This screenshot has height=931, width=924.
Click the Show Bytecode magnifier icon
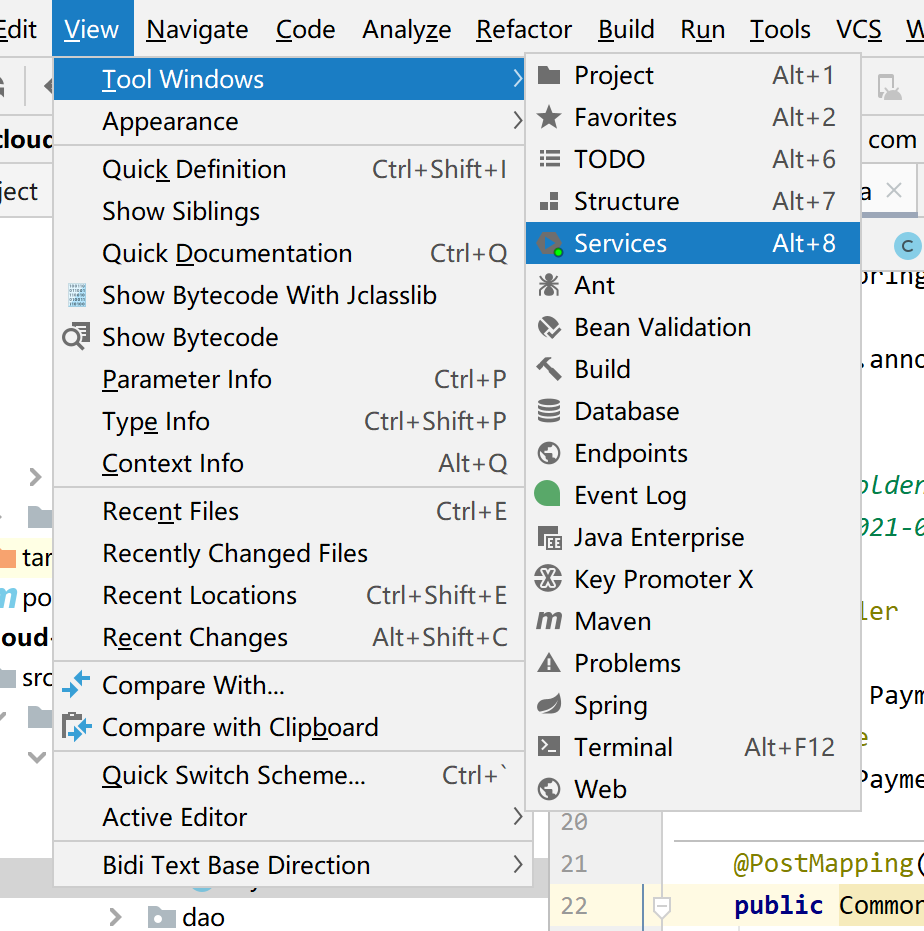(77, 337)
